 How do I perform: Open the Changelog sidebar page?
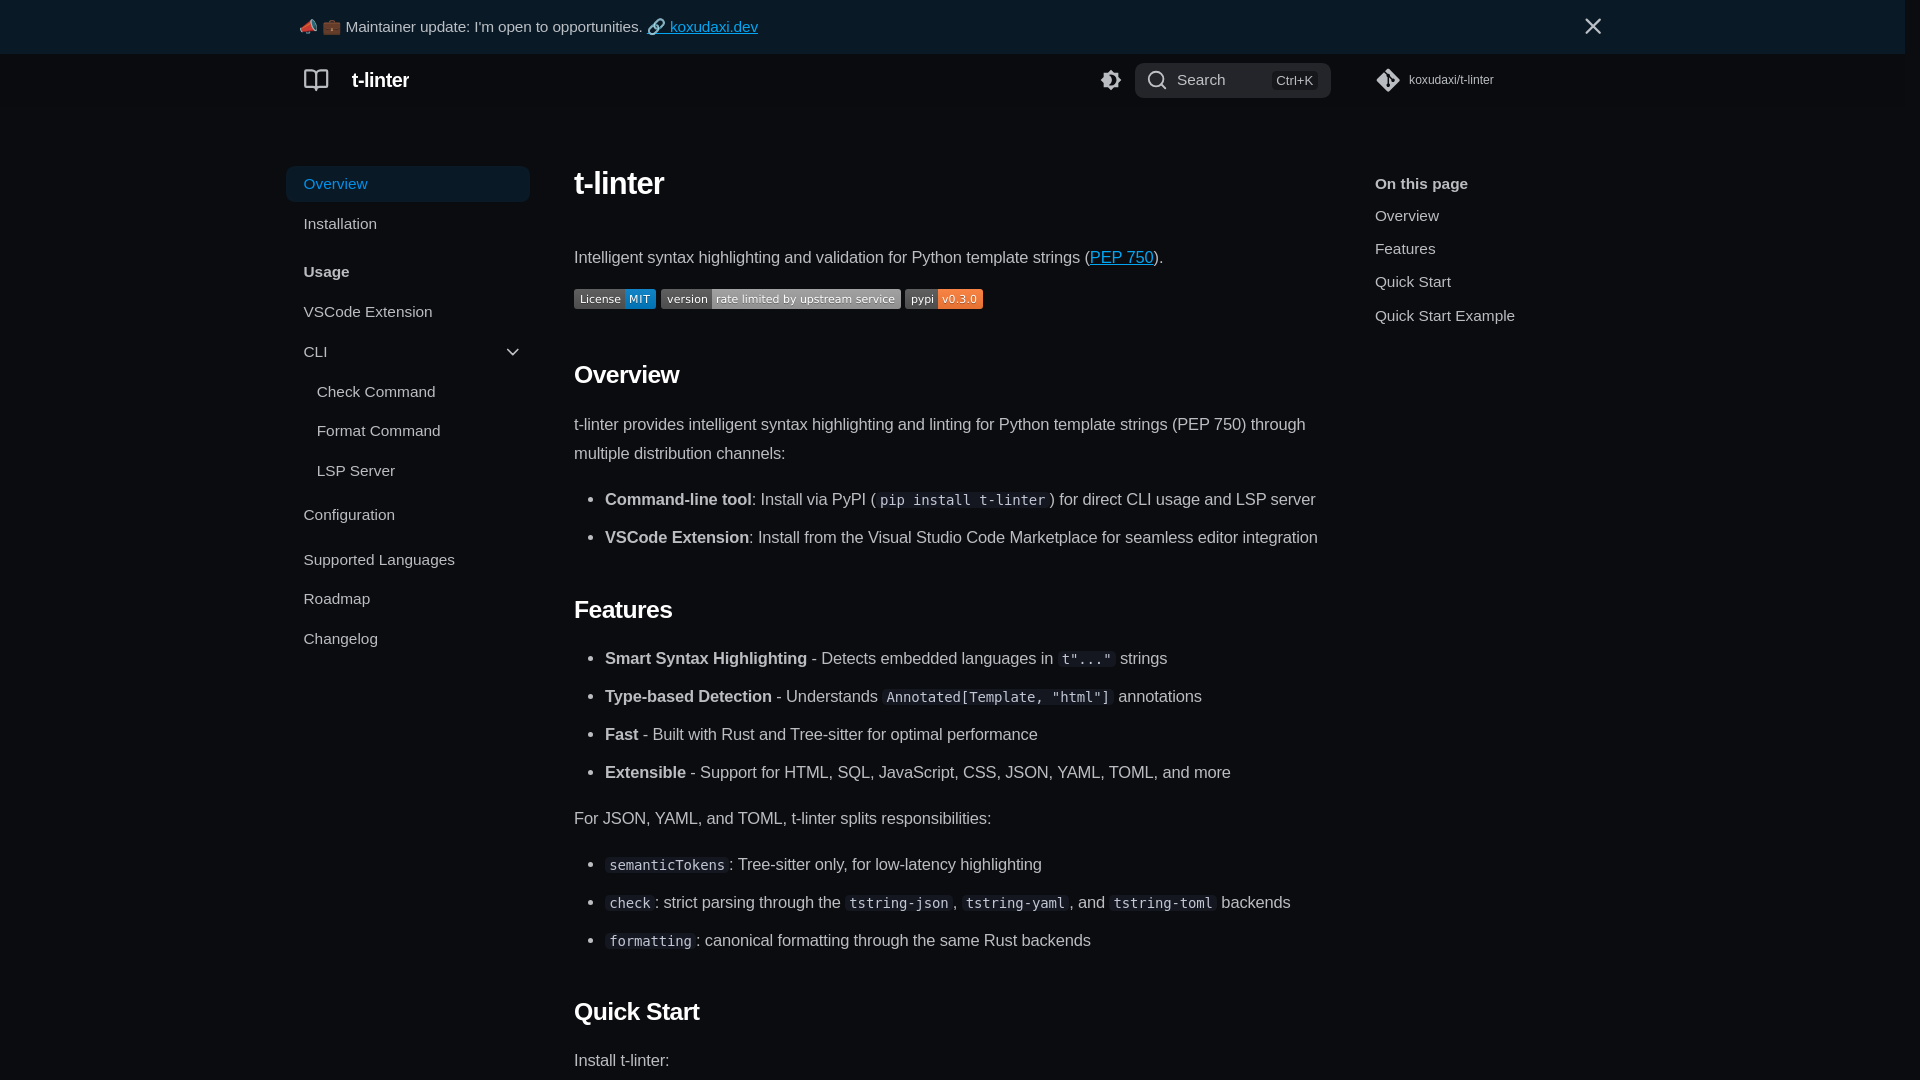point(408,639)
